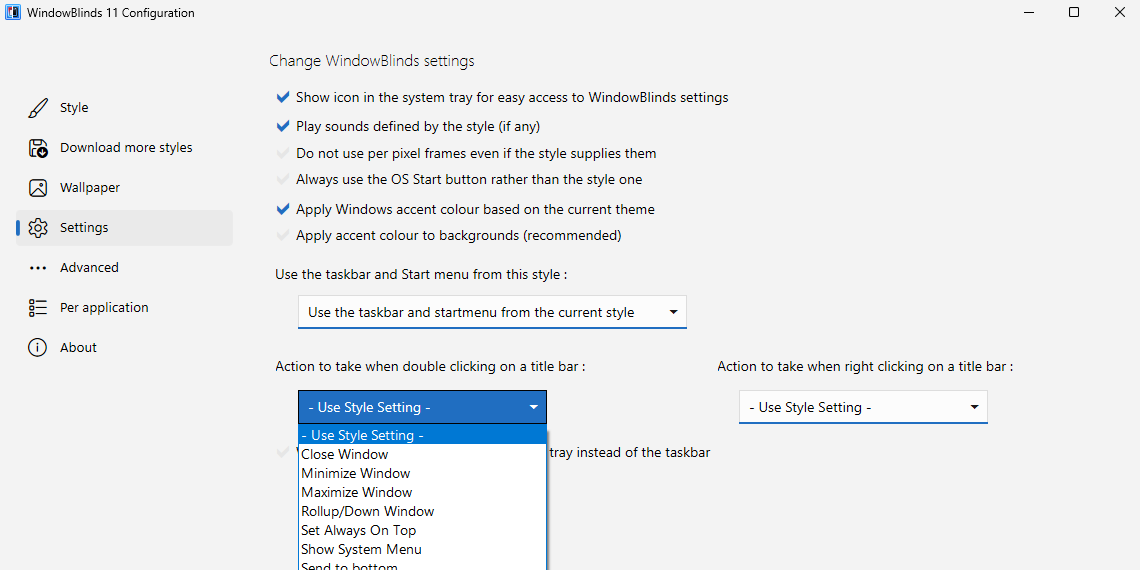Click the Advanced three-dots icon
Image resolution: width=1140 pixels, height=570 pixels.
[38, 268]
